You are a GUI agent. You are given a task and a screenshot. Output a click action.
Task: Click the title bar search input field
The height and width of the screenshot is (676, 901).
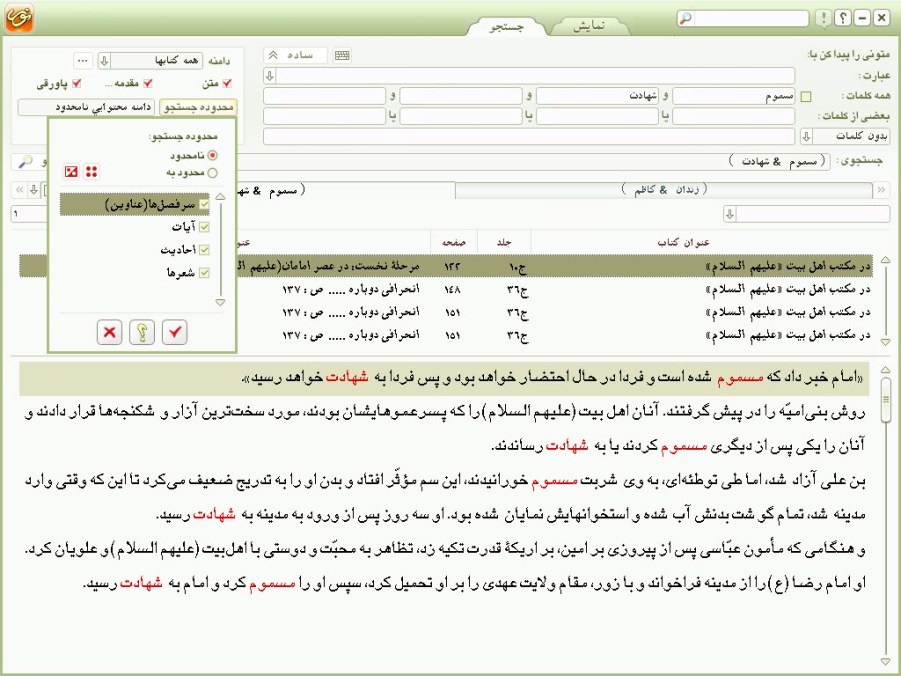tap(751, 18)
